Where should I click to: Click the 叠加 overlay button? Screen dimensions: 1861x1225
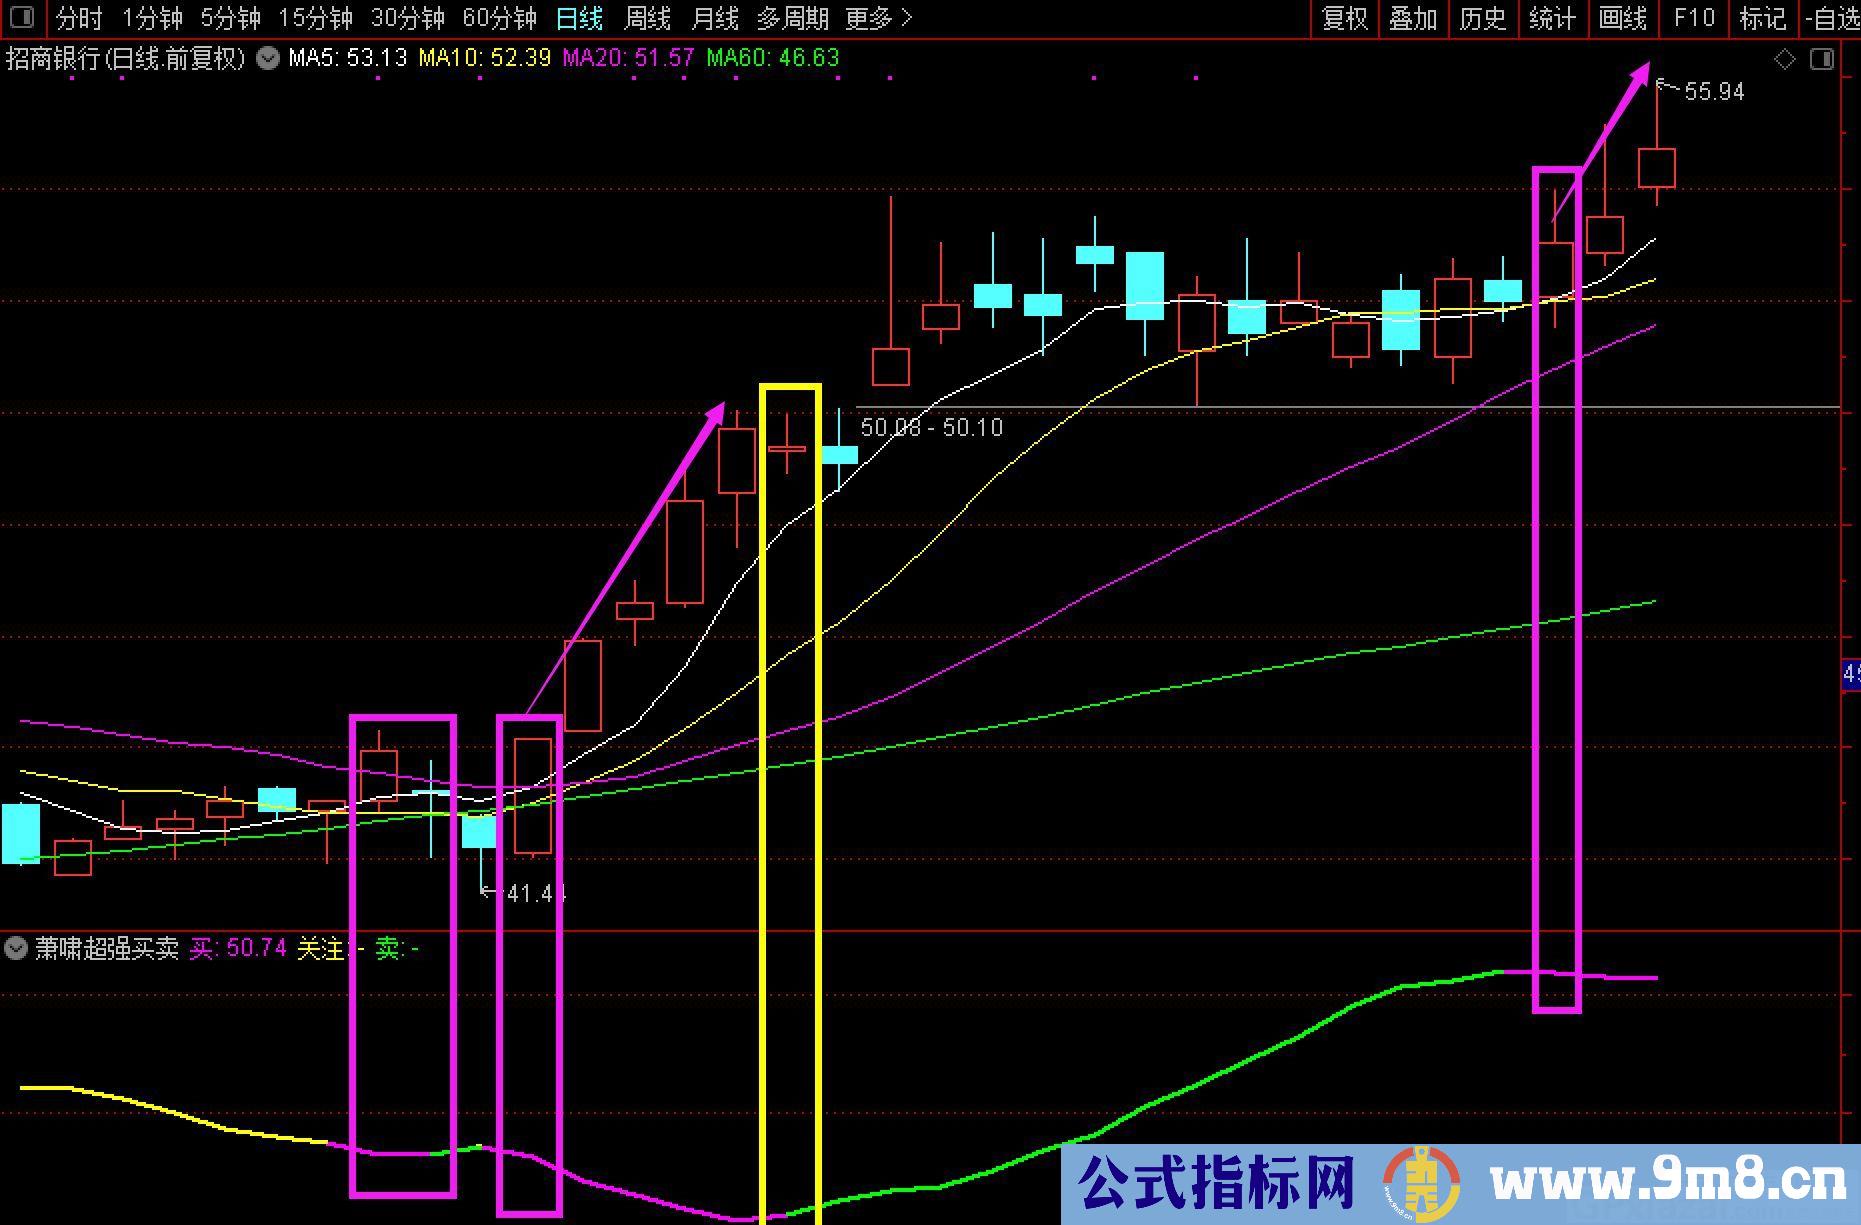point(1413,18)
